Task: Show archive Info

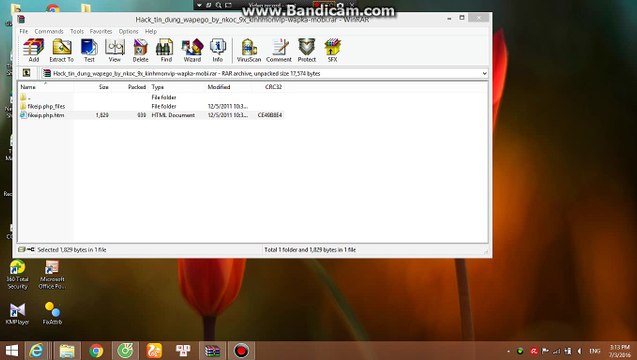Action: pos(218,50)
